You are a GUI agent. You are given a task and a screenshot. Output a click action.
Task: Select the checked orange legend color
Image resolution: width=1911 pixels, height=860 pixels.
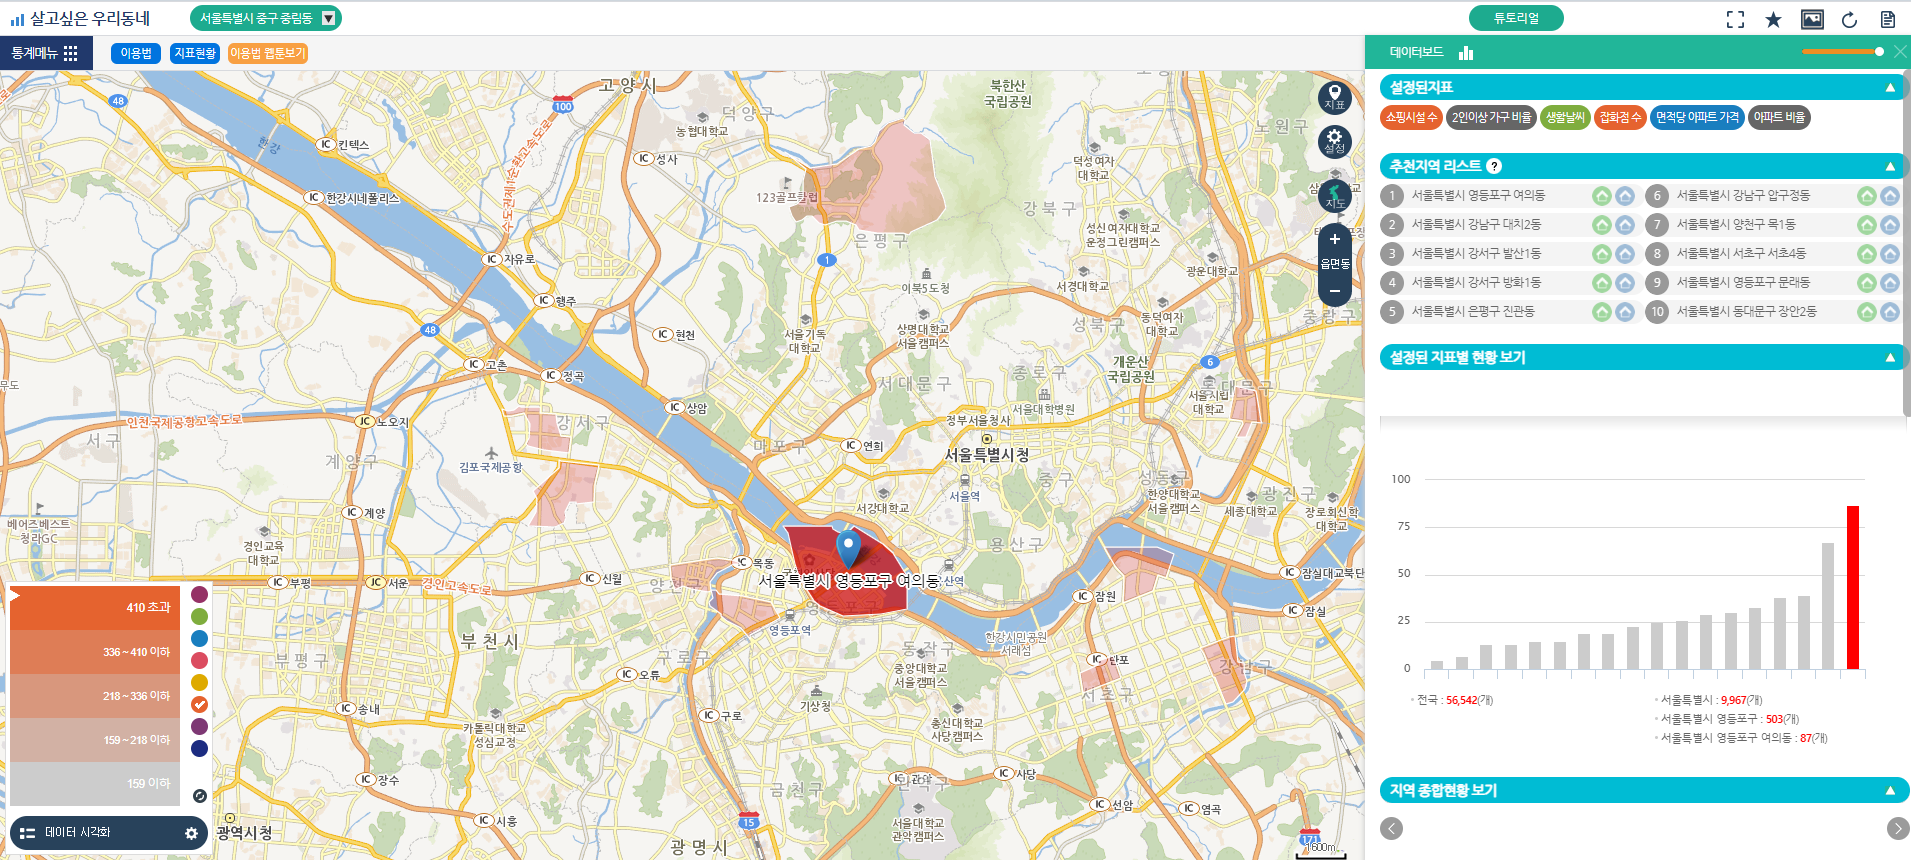[x=199, y=704]
